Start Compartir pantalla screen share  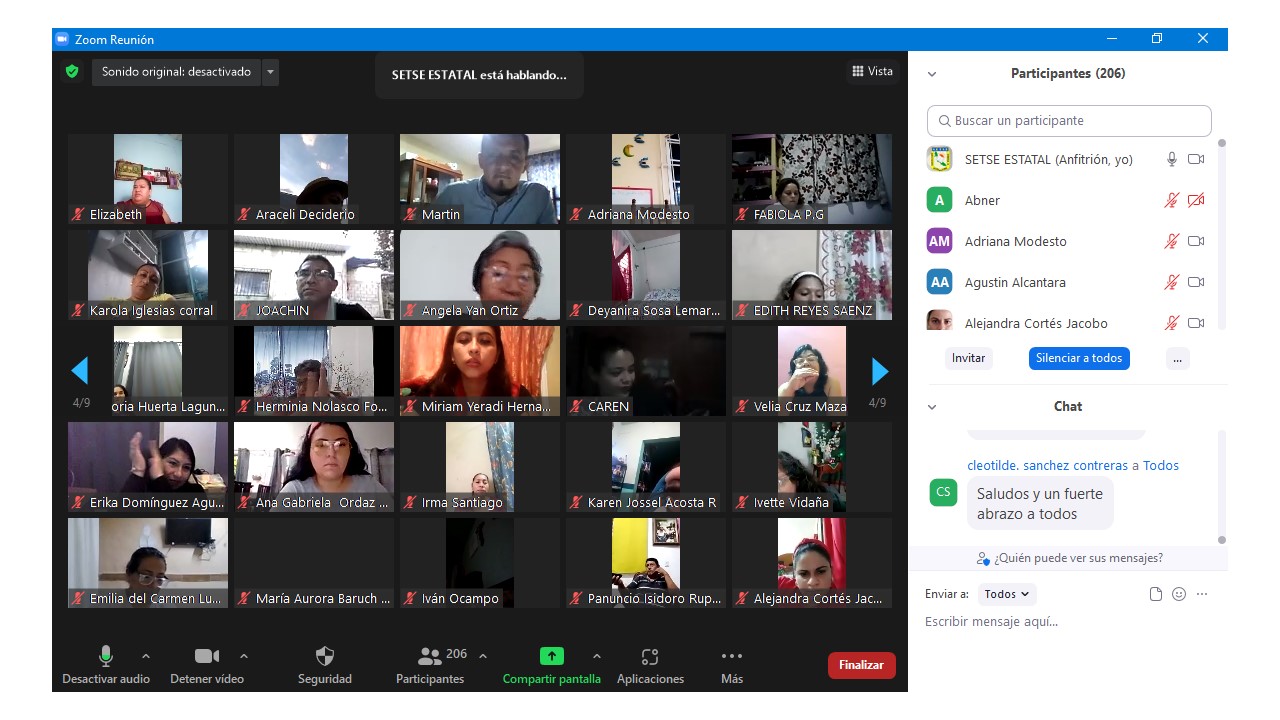(x=552, y=665)
